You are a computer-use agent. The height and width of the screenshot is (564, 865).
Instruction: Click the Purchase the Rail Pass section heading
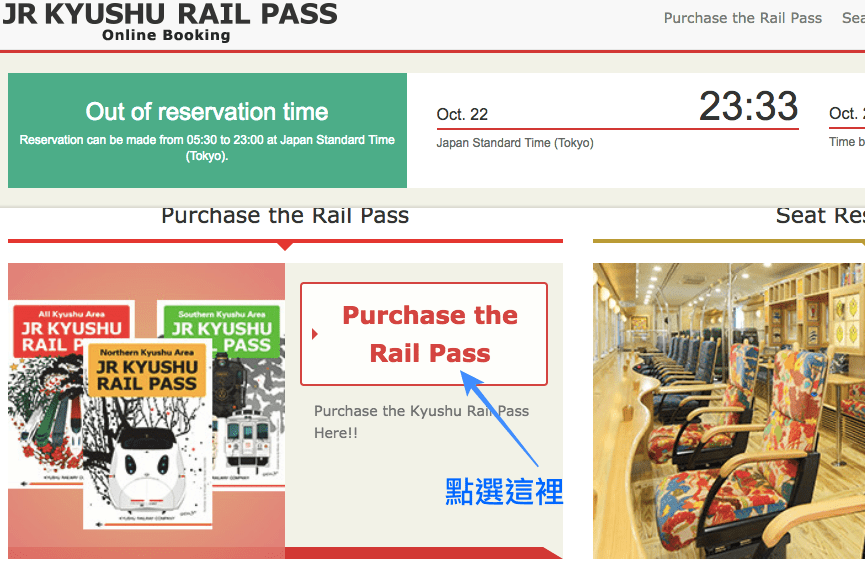click(285, 215)
